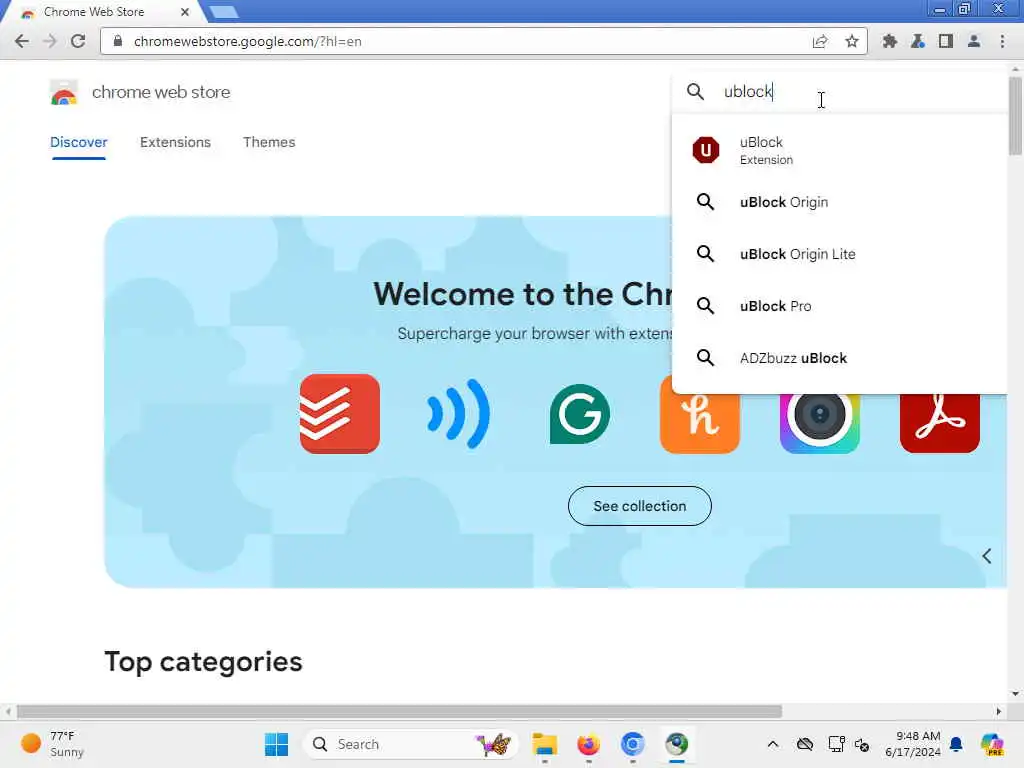Open the Extensions puzzle icon menu

point(889,41)
